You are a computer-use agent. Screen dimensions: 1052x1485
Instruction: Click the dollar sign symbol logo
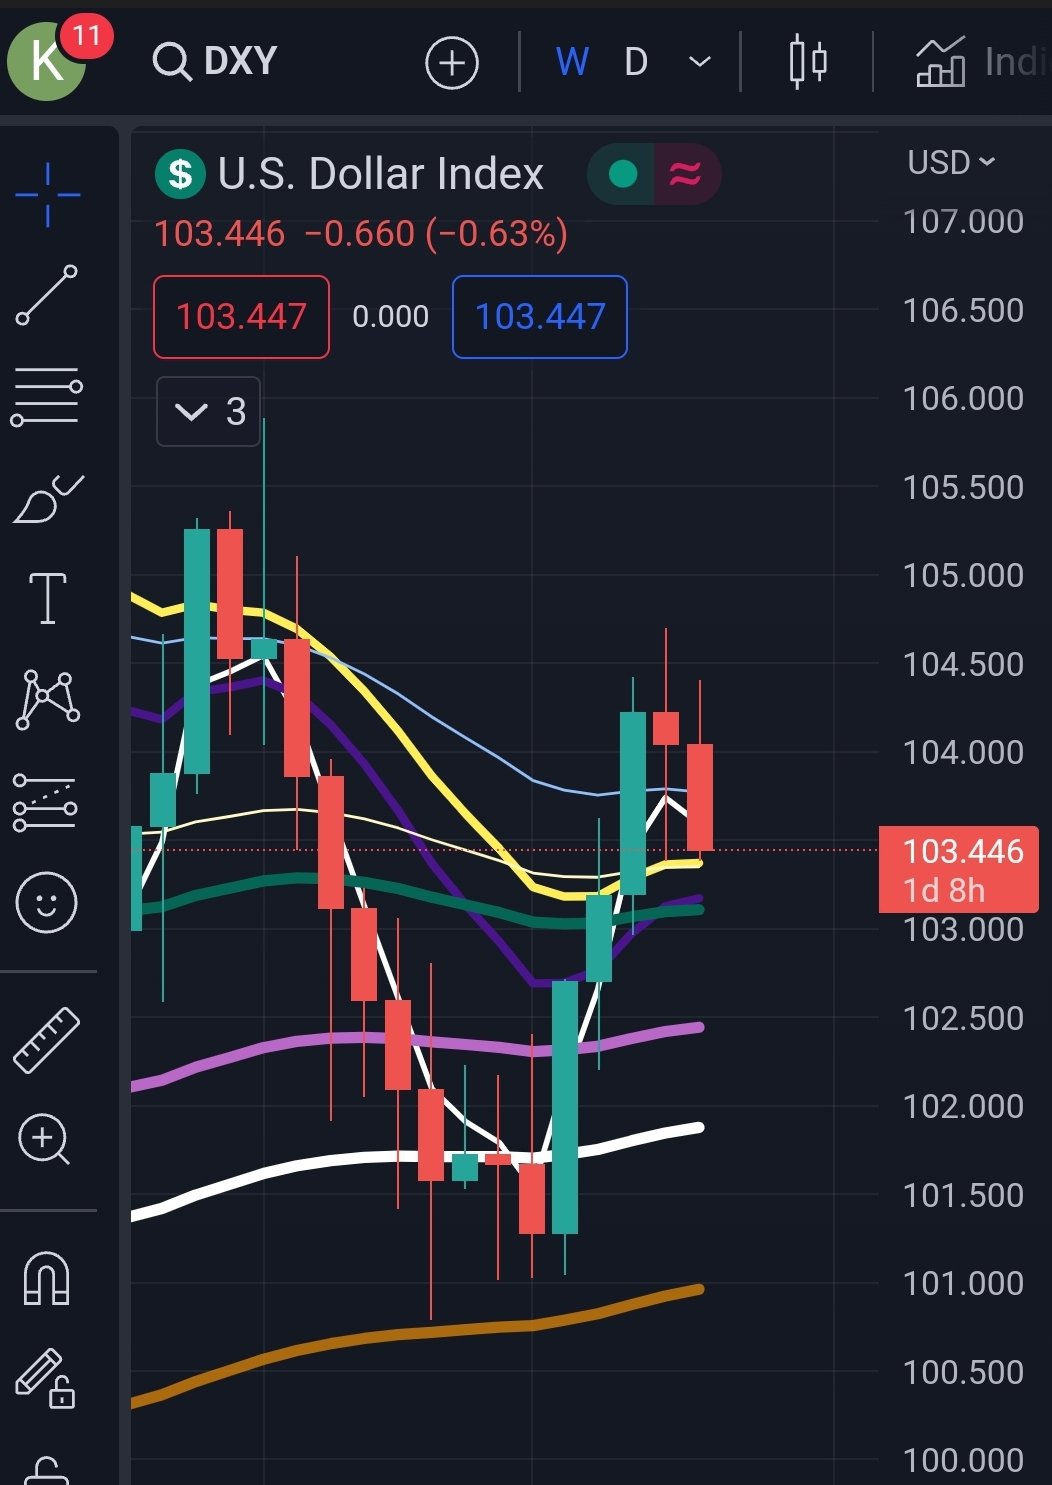180,174
